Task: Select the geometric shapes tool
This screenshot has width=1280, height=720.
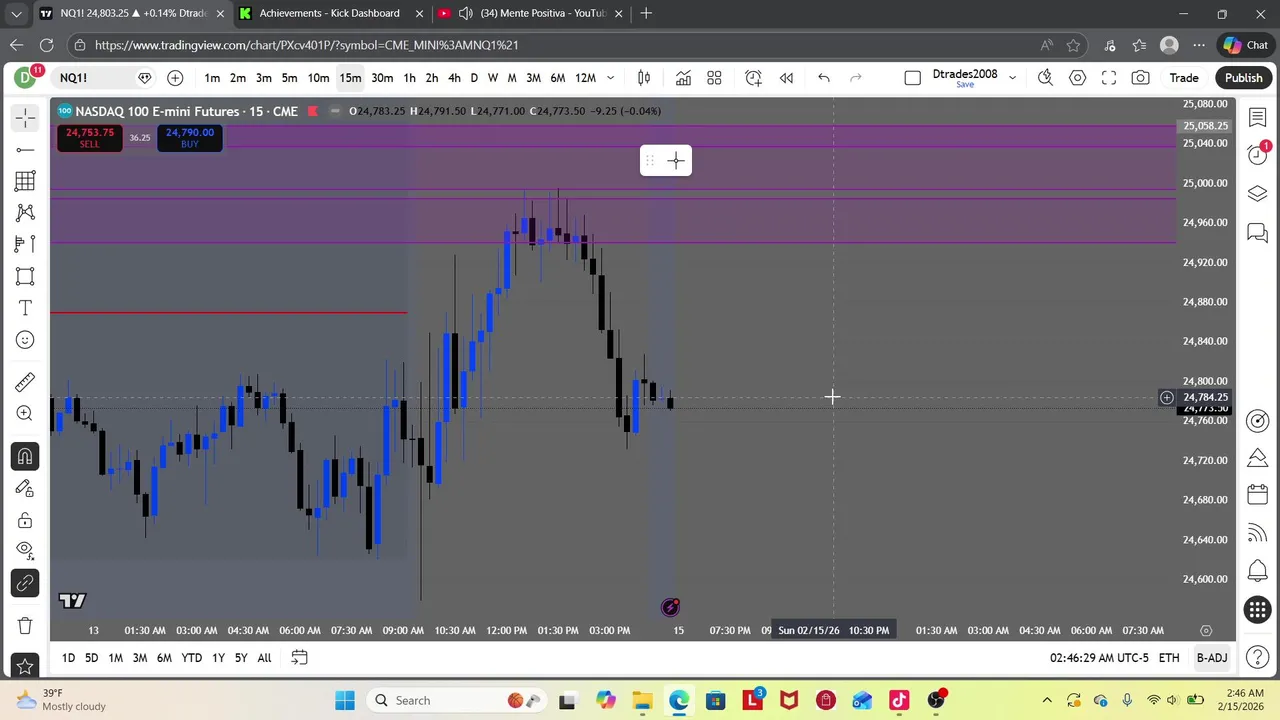Action: pyautogui.click(x=25, y=276)
